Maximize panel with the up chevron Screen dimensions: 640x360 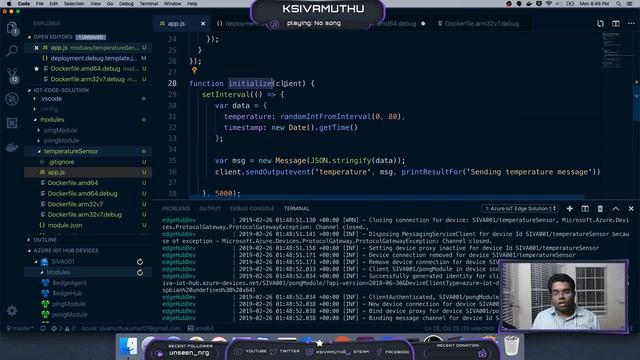616,209
